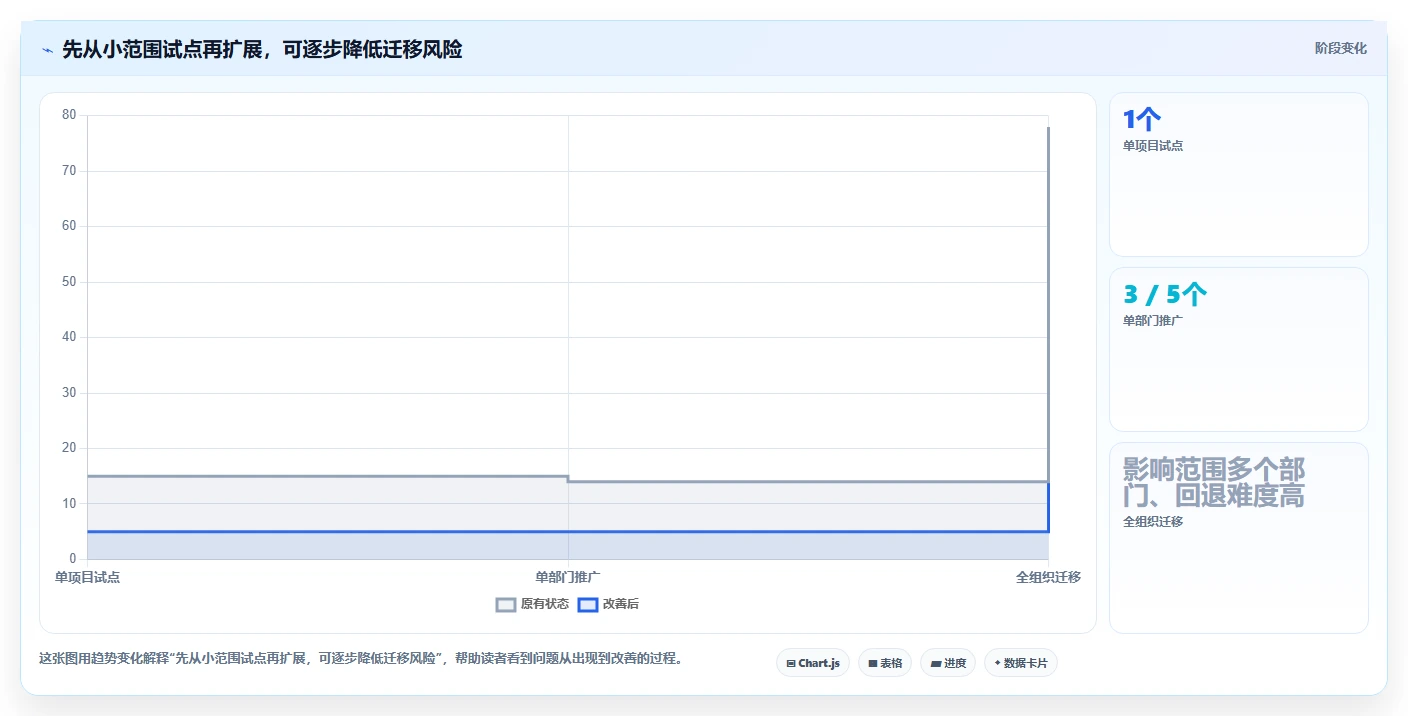Click icon inside the 表格 chip
The image size is (1408, 716).
pyautogui.click(x=873, y=663)
